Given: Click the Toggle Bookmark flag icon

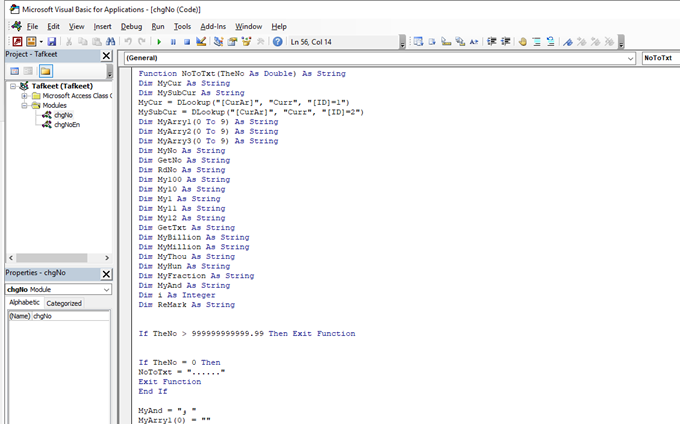Looking at the screenshot, I should [x=568, y=42].
